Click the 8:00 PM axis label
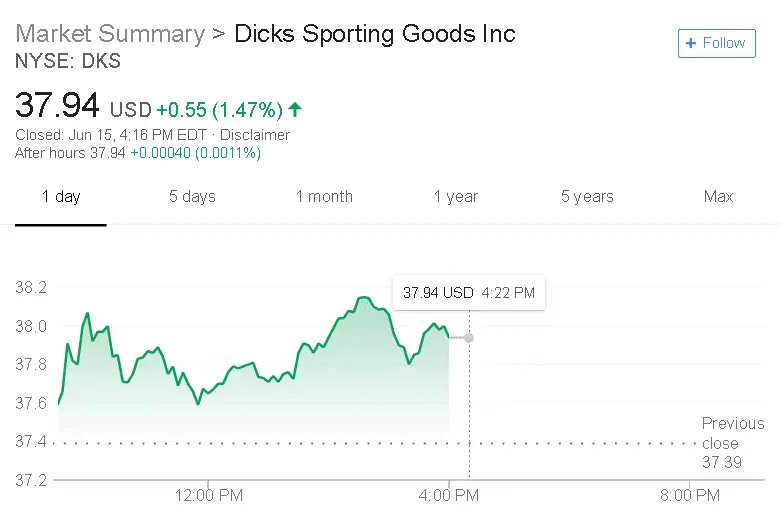 690,495
